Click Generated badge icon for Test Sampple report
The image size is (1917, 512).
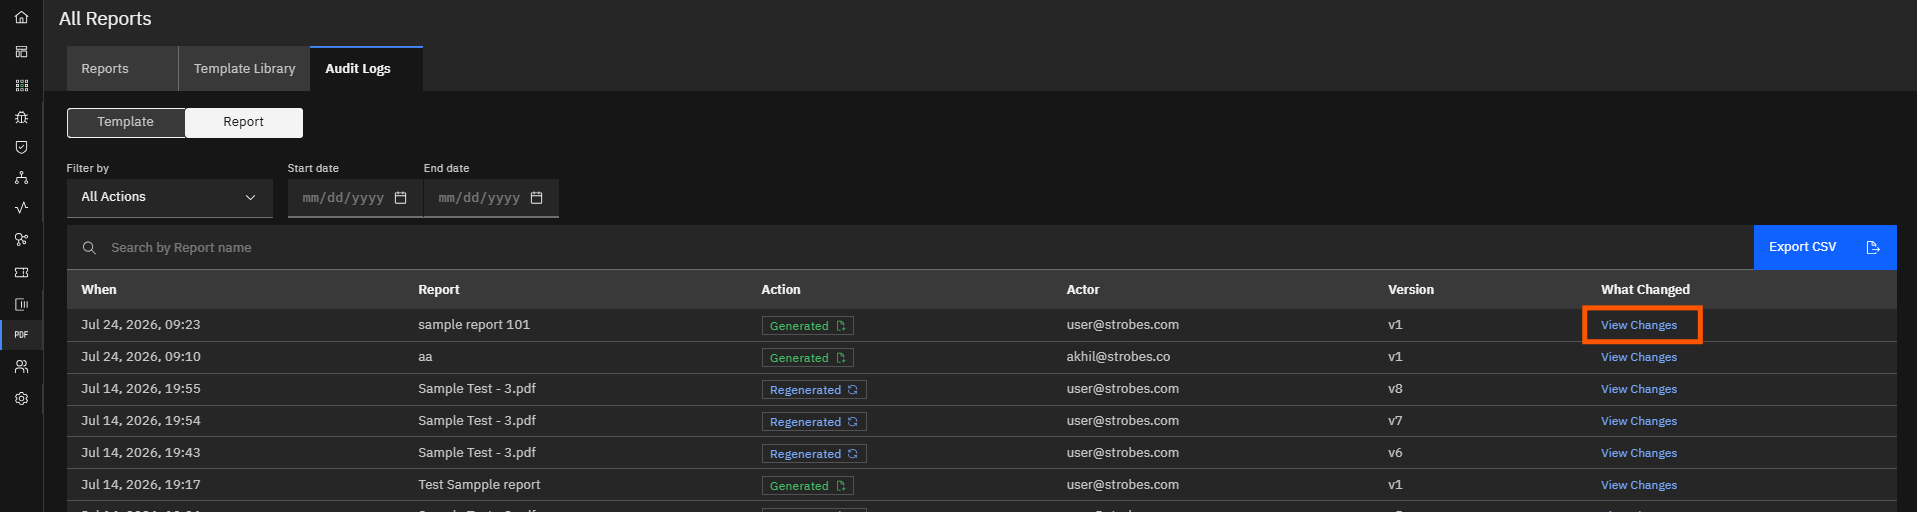coord(841,486)
